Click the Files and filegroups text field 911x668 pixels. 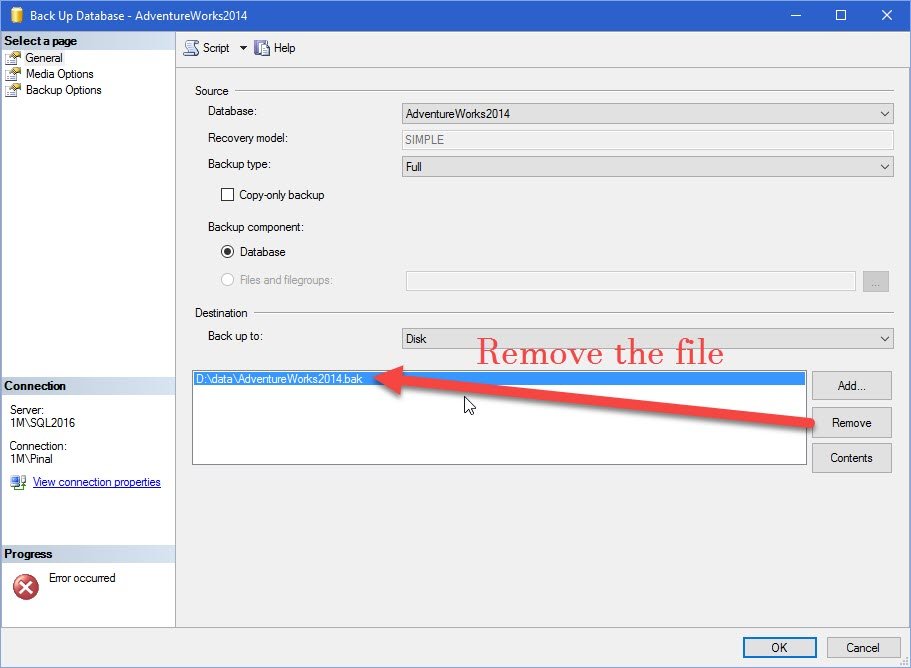pyautogui.click(x=630, y=281)
